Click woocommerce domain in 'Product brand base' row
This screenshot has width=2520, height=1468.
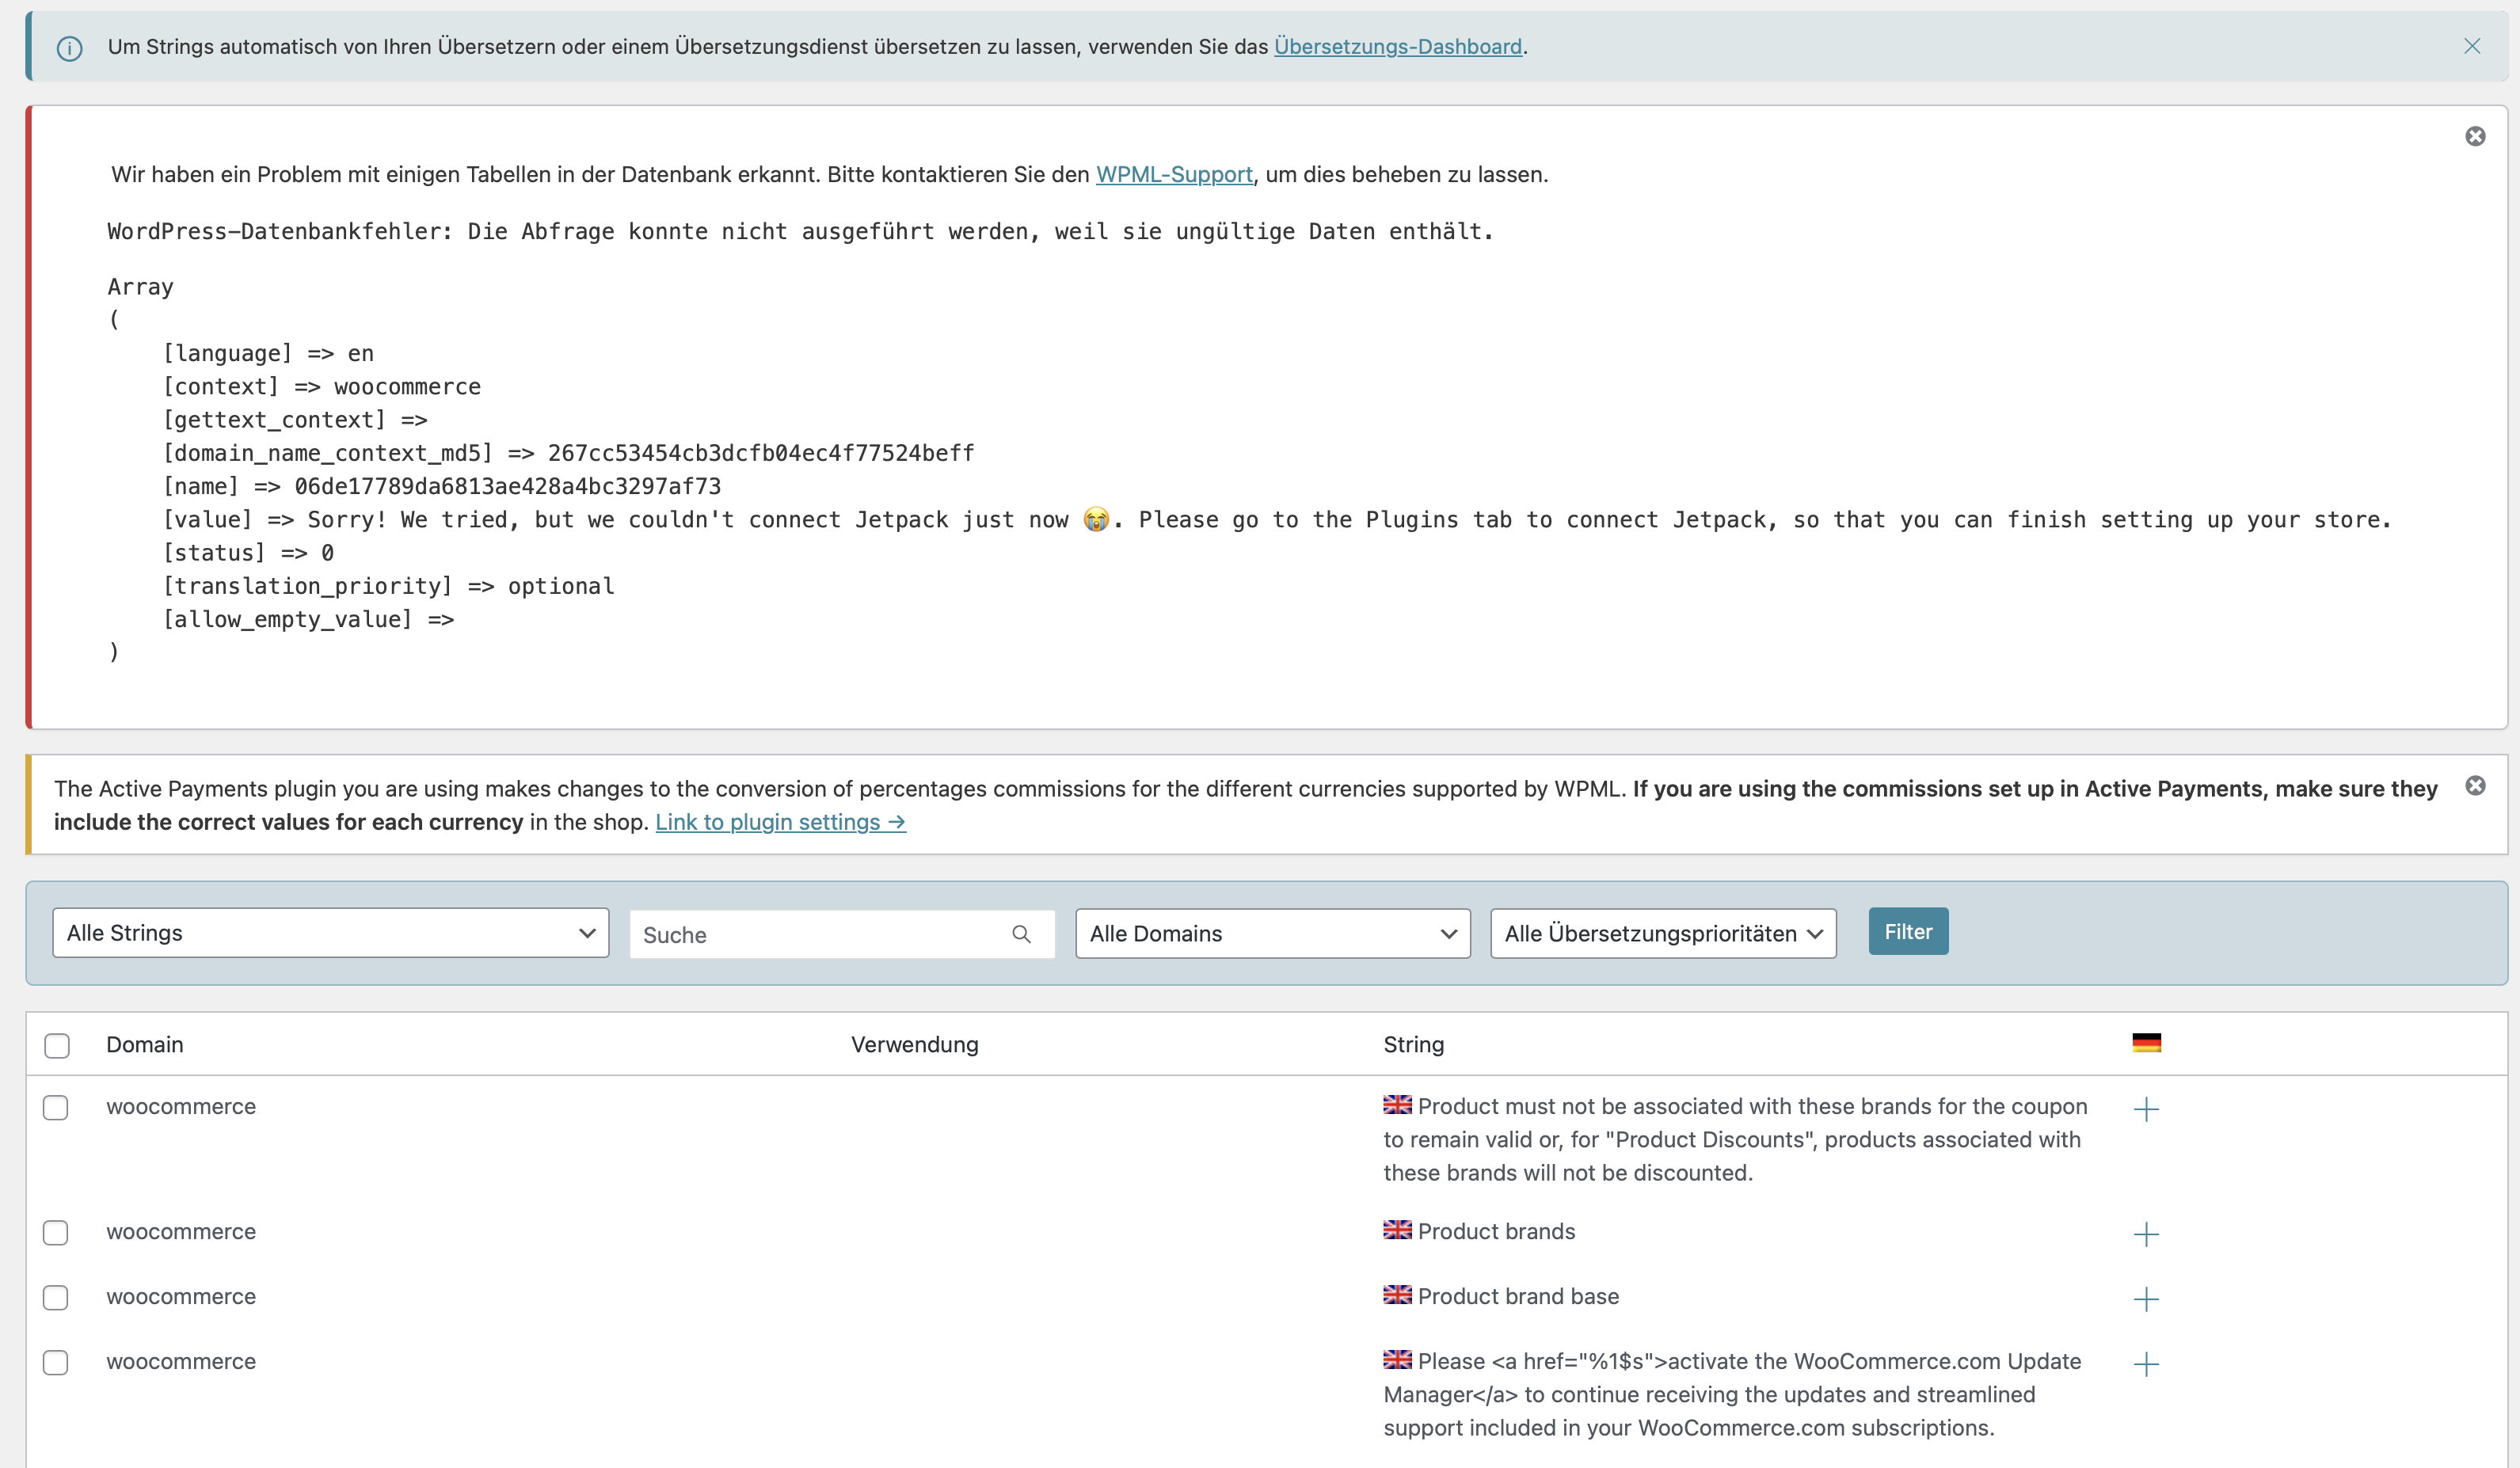(x=181, y=1297)
